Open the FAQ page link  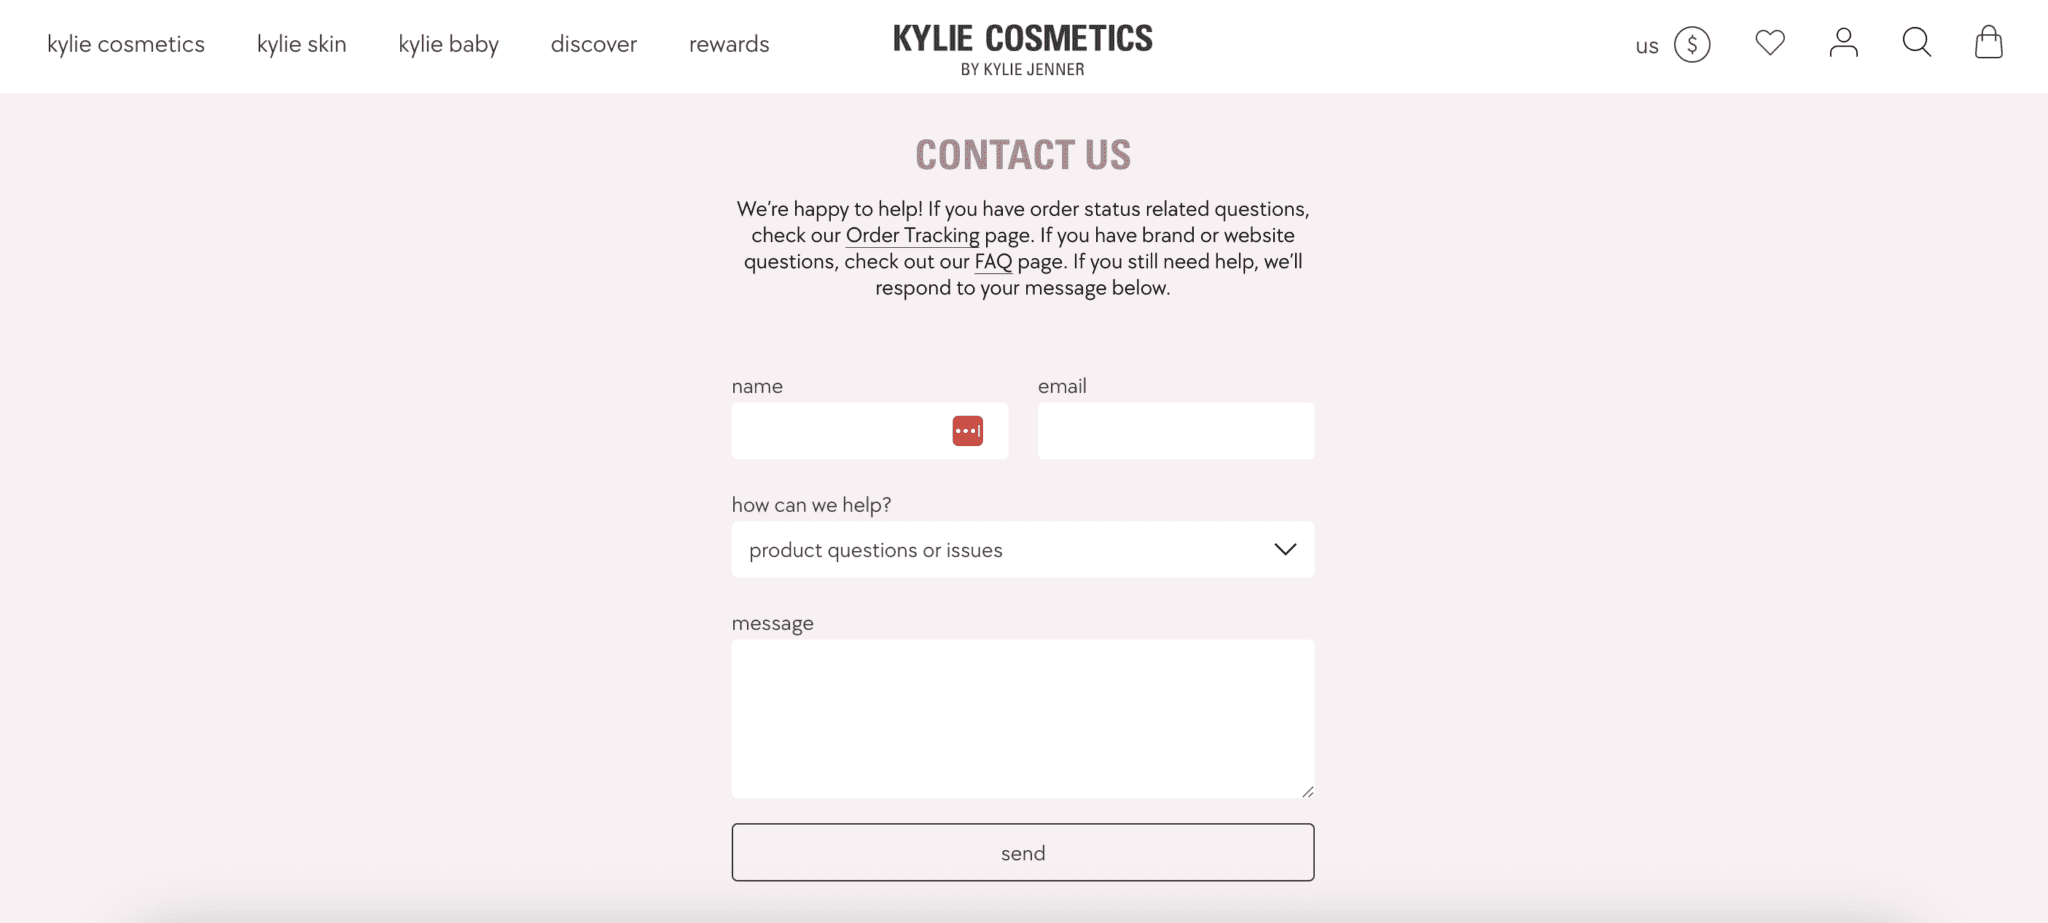click(x=993, y=261)
